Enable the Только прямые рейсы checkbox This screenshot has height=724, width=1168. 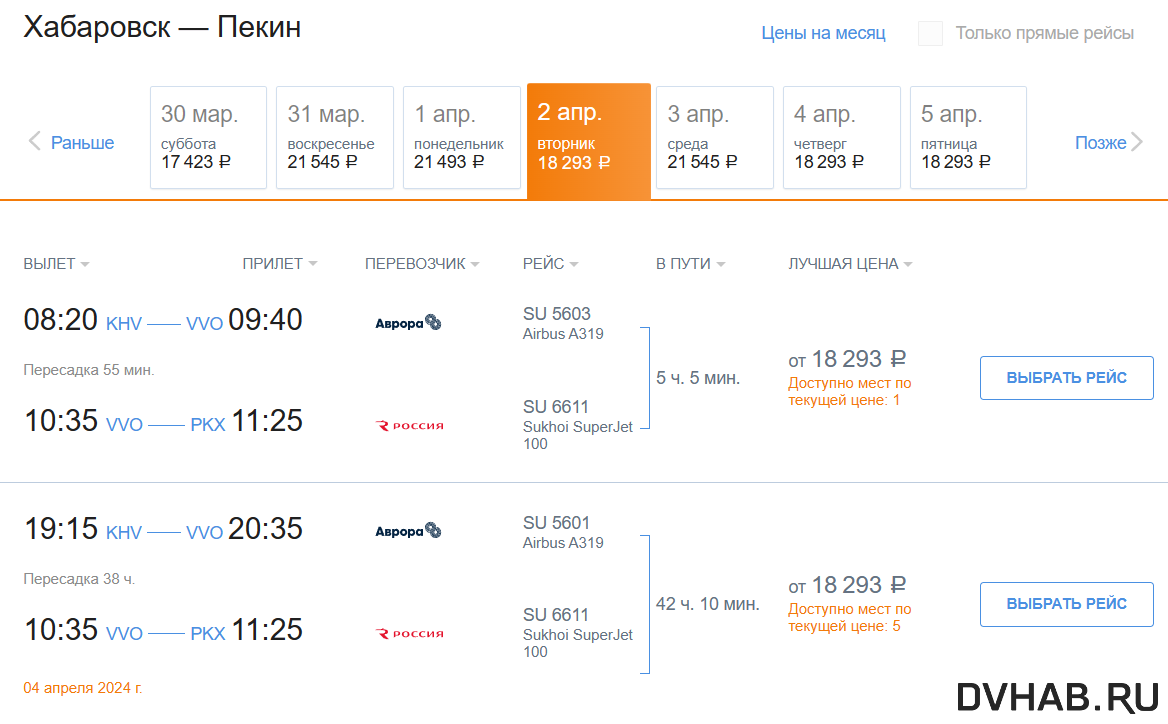click(930, 34)
